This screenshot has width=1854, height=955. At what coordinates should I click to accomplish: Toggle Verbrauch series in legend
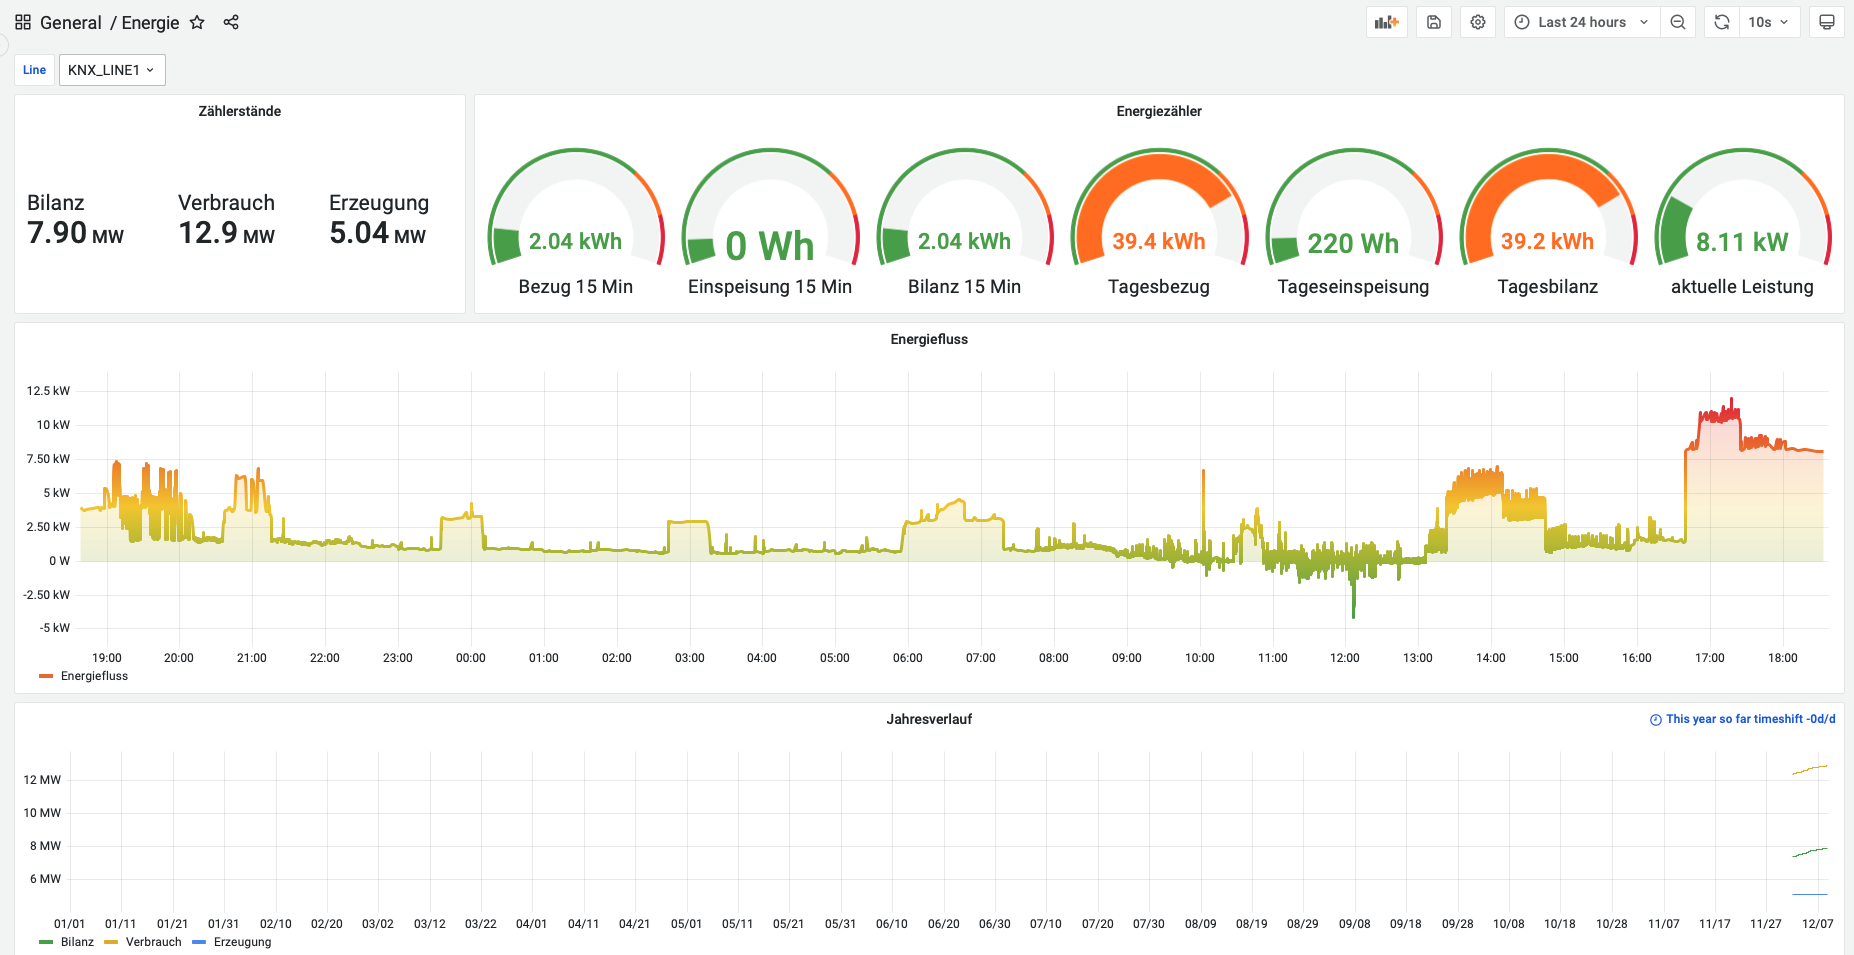point(153,942)
